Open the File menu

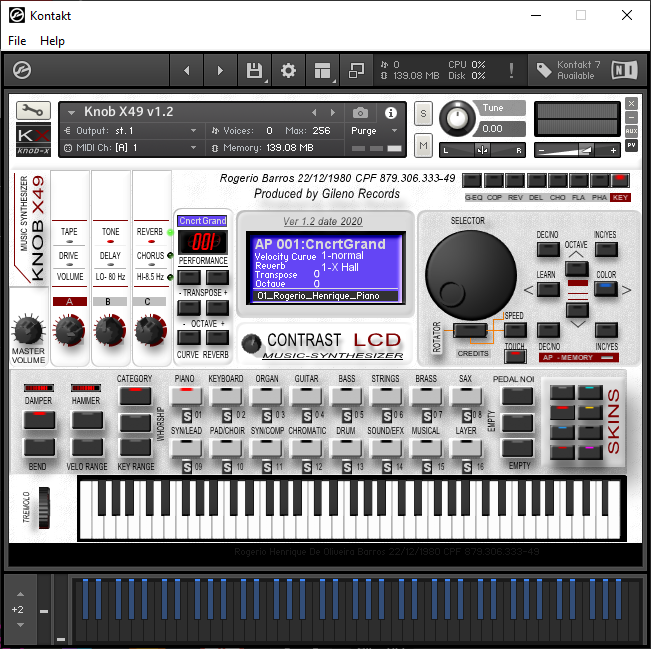[x=17, y=41]
